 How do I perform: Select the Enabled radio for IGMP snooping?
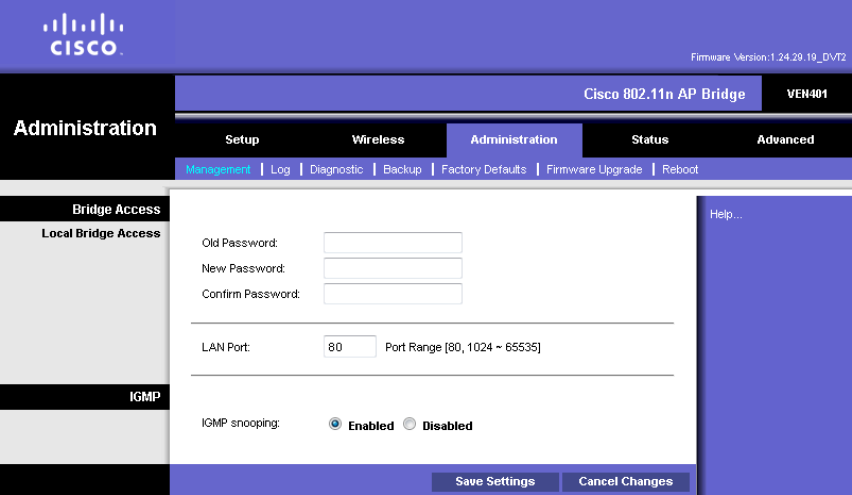tap(335, 424)
